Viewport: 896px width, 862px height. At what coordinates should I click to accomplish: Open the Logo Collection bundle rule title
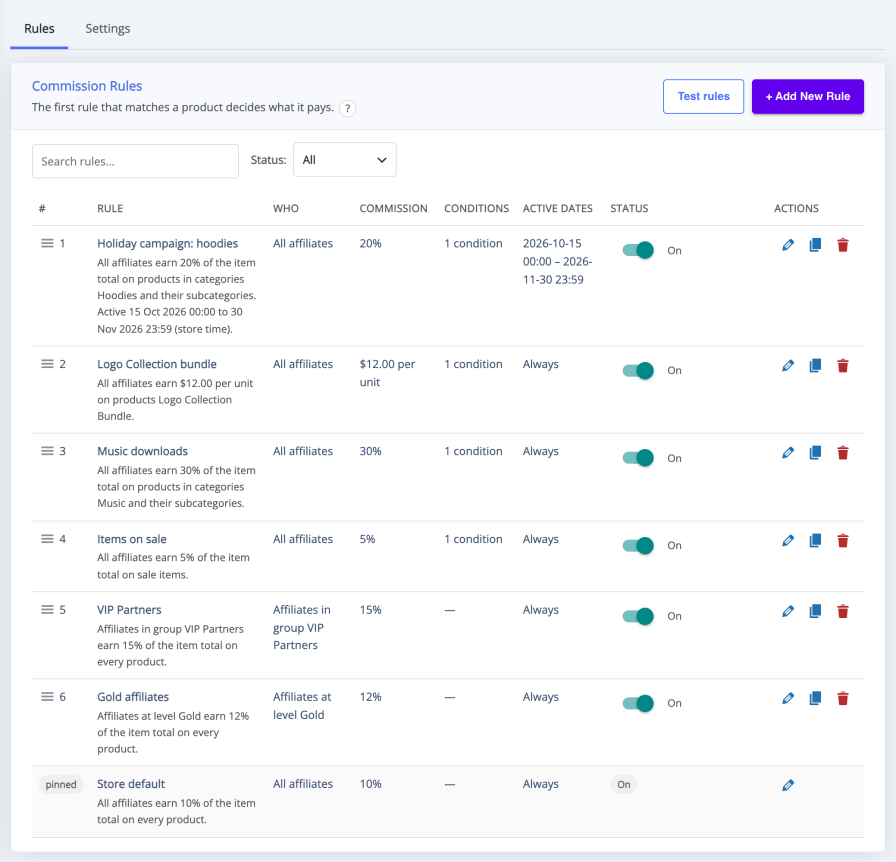[157, 364]
